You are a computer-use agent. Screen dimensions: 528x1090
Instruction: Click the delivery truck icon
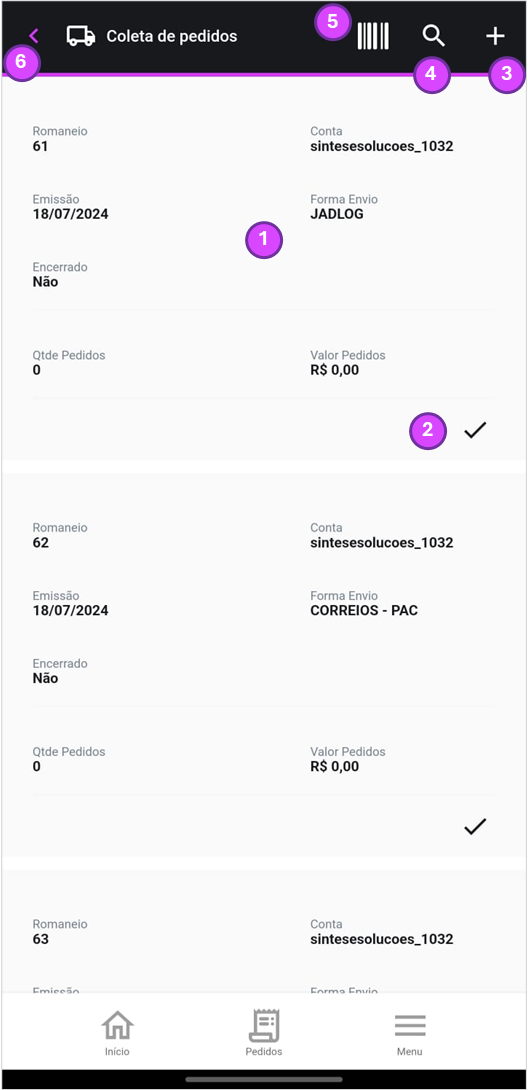(x=81, y=36)
